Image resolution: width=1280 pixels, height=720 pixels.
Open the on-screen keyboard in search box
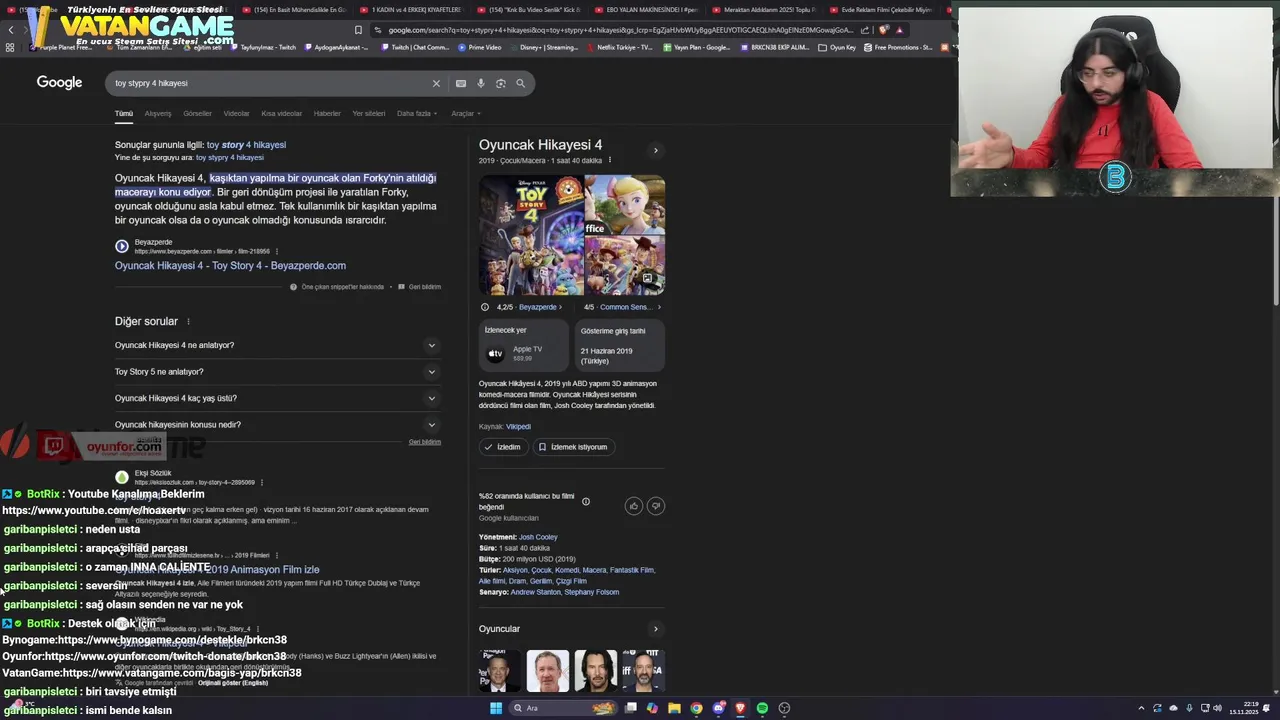[461, 83]
